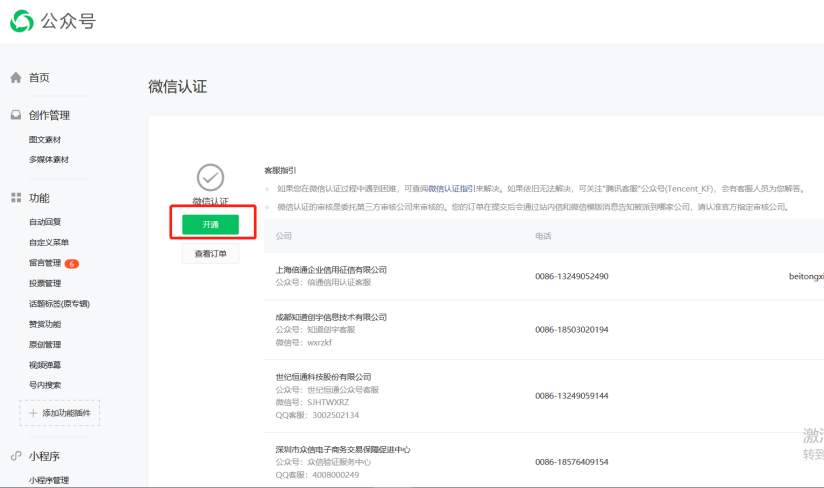Click 公众号: 倍通信用认证客服 text
This screenshot has width=824, height=488.
coord(323,283)
